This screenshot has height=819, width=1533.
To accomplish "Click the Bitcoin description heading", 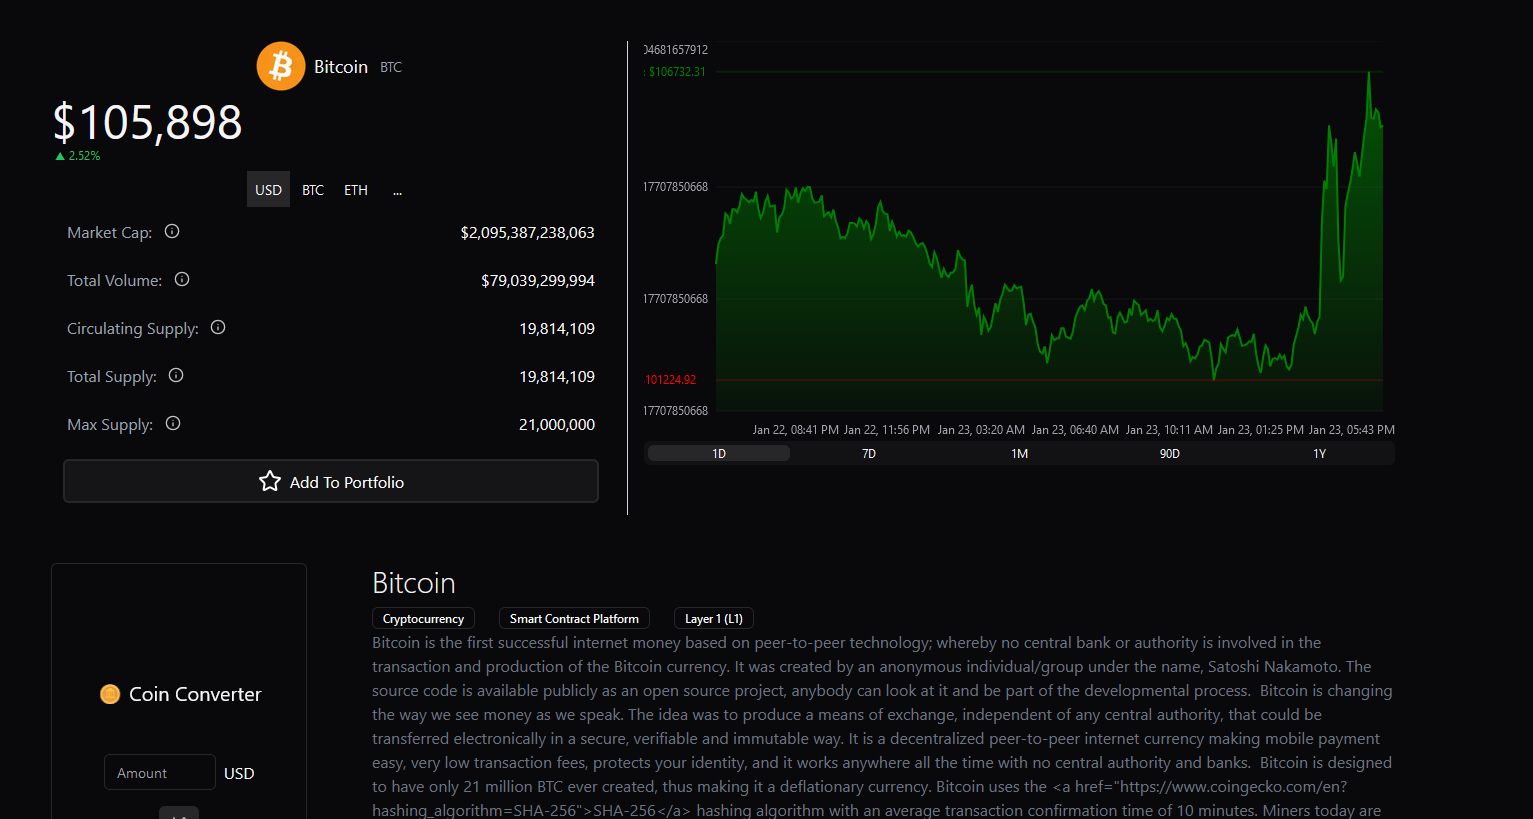I will (414, 583).
